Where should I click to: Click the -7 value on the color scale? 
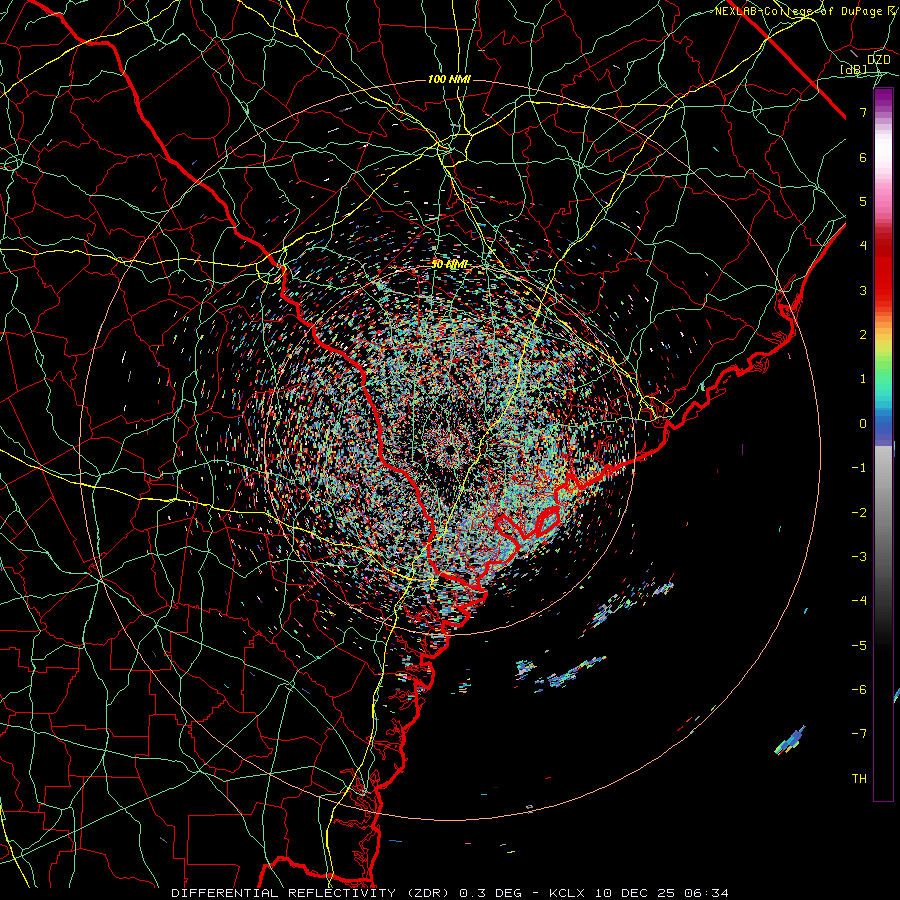click(x=859, y=734)
